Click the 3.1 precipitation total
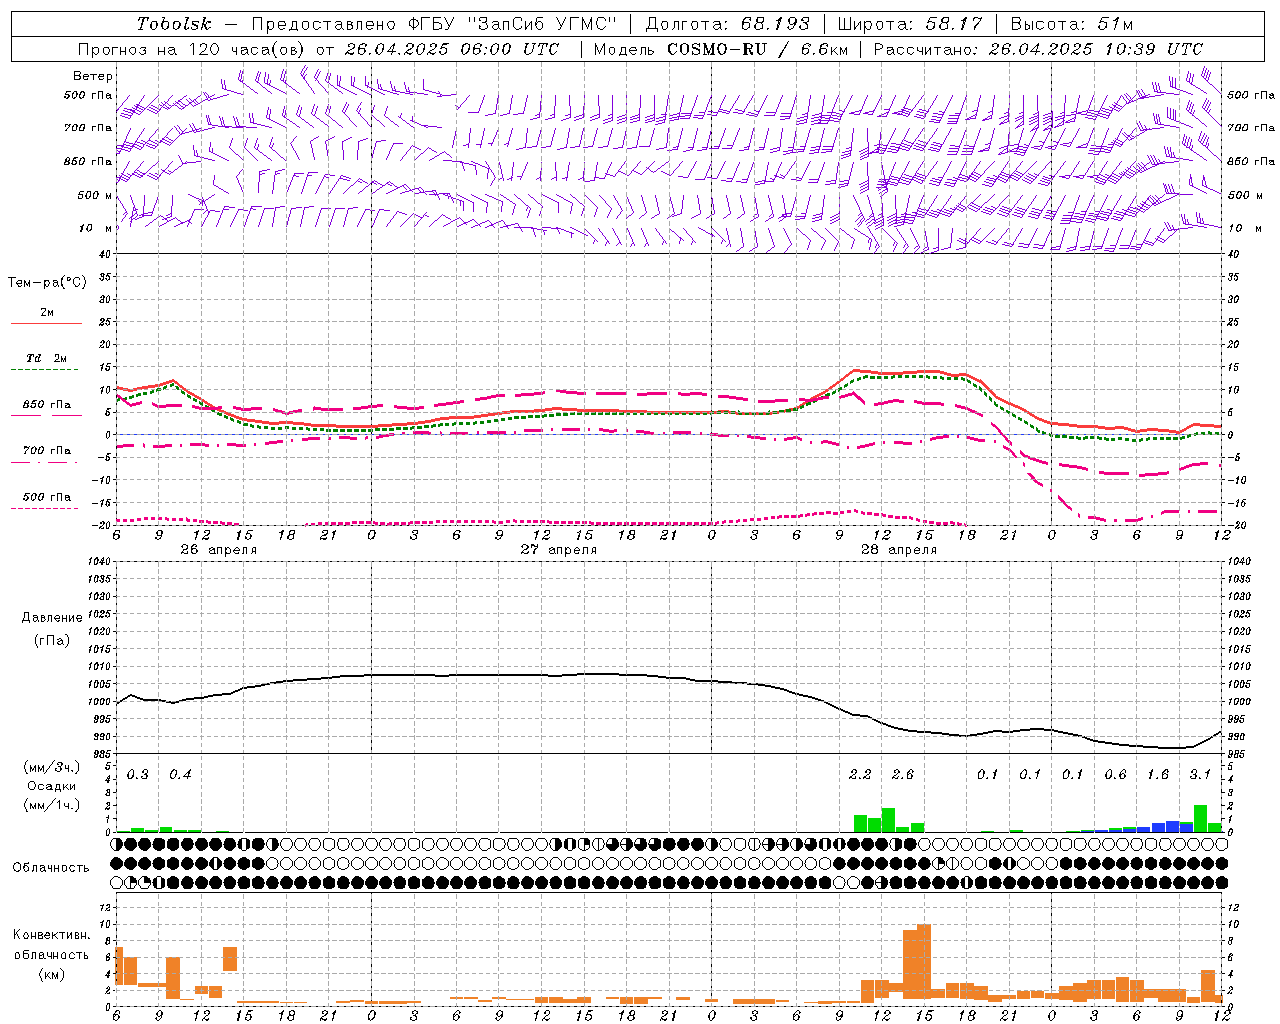This screenshot has width=1280, height=1024. 1200,775
